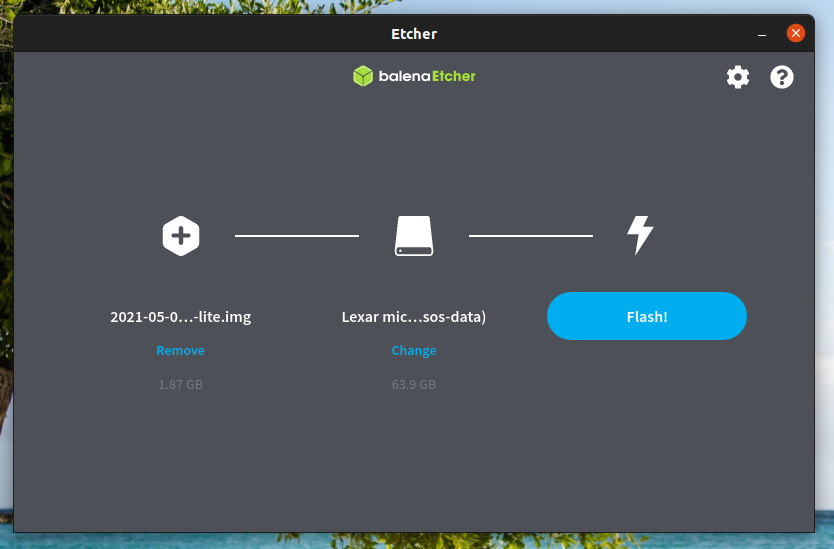Open Etcher settings via gear icon
The height and width of the screenshot is (549, 834).
click(x=738, y=77)
